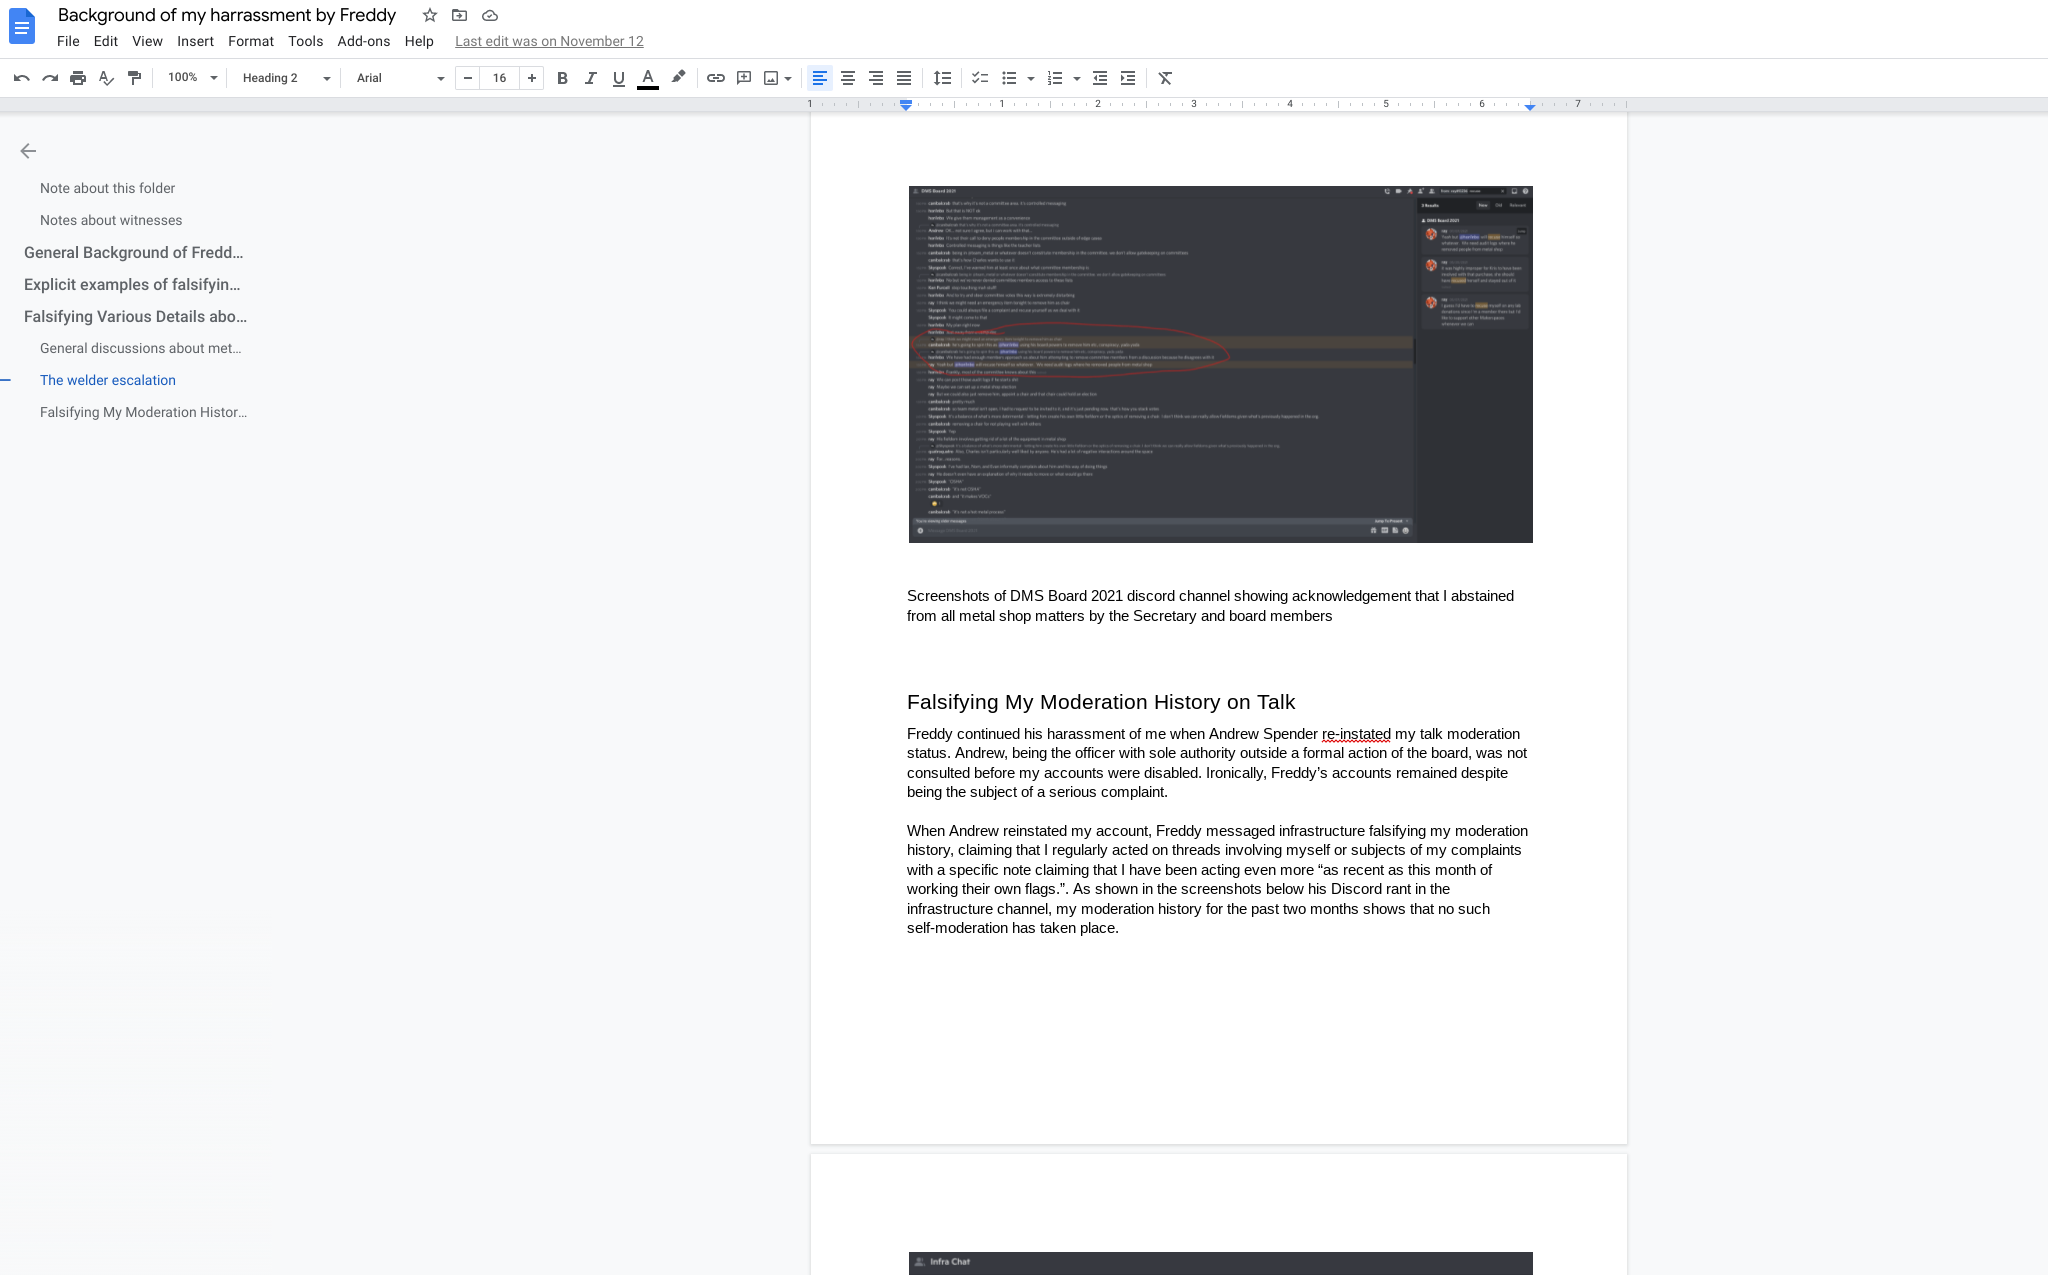Open the zoom level dropdown
Image resolution: width=2048 pixels, height=1275 pixels.
click(192, 78)
